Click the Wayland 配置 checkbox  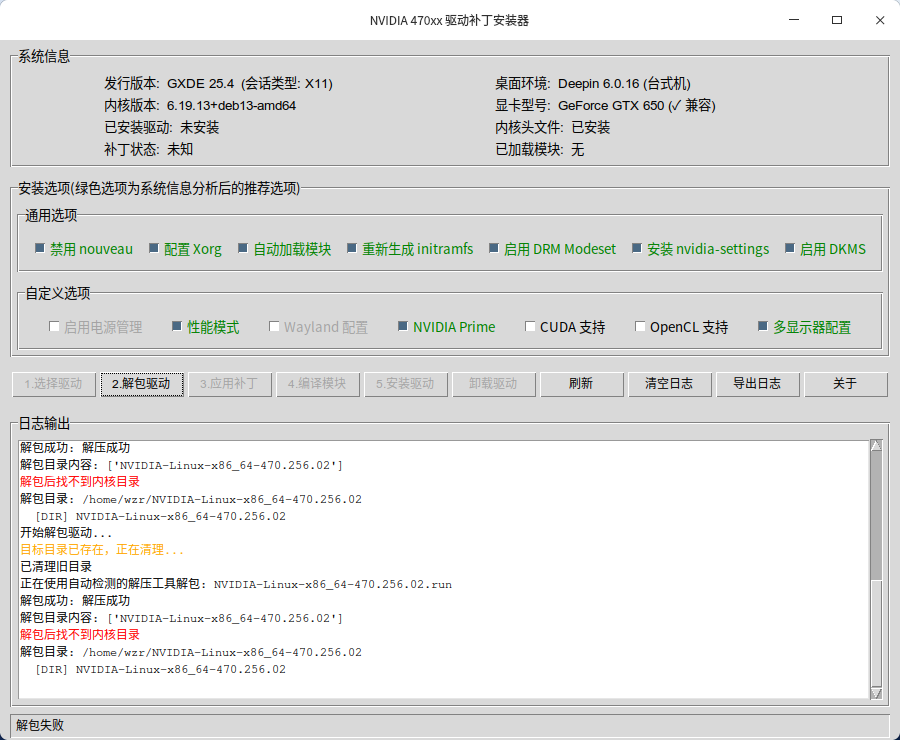coord(274,327)
